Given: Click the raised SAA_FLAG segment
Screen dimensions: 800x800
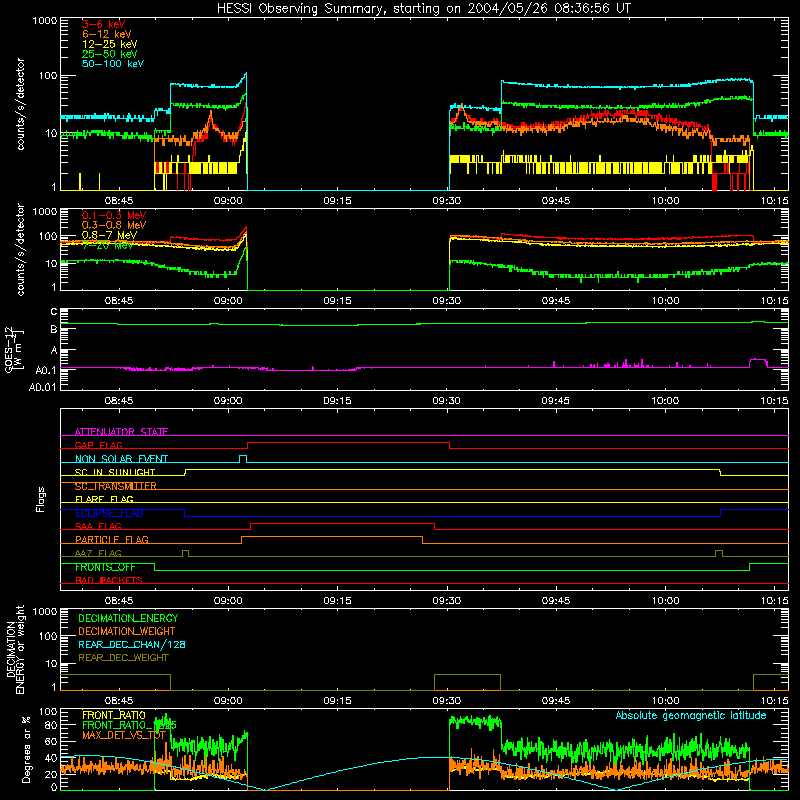Looking at the screenshot, I should (342, 523).
